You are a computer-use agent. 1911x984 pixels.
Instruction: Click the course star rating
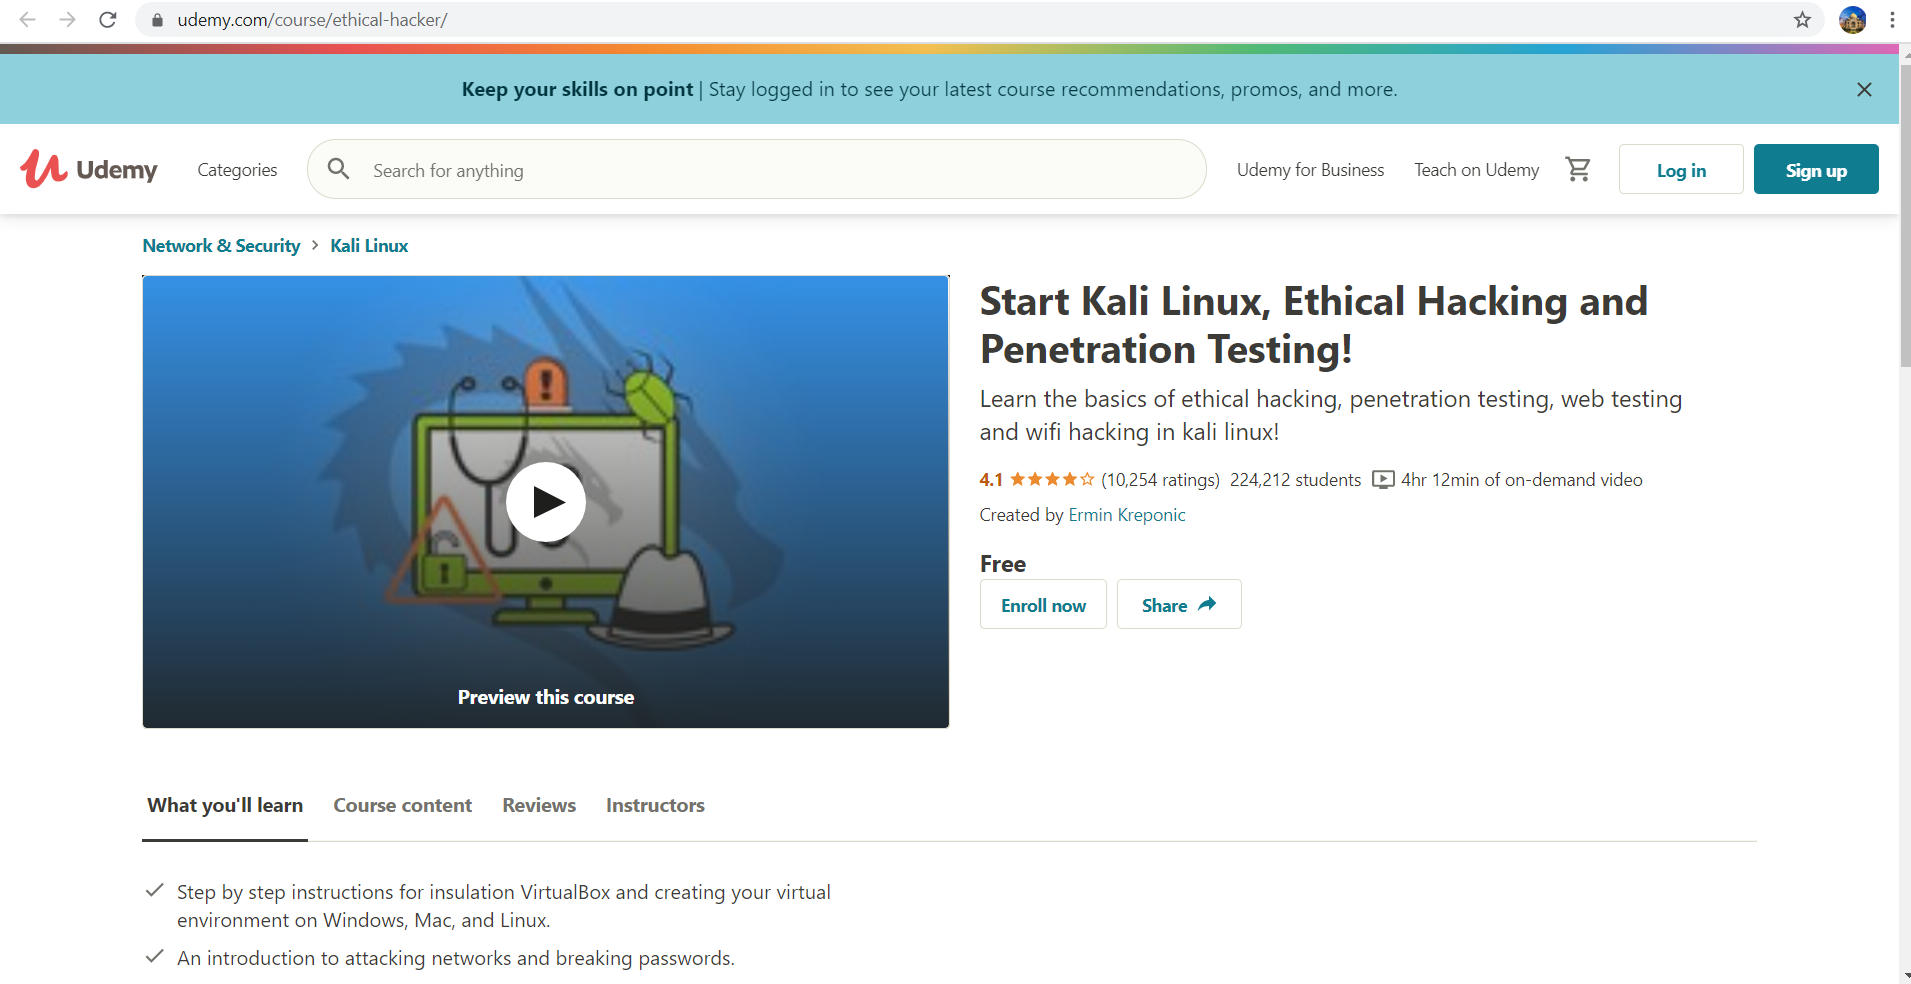tap(1052, 480)
